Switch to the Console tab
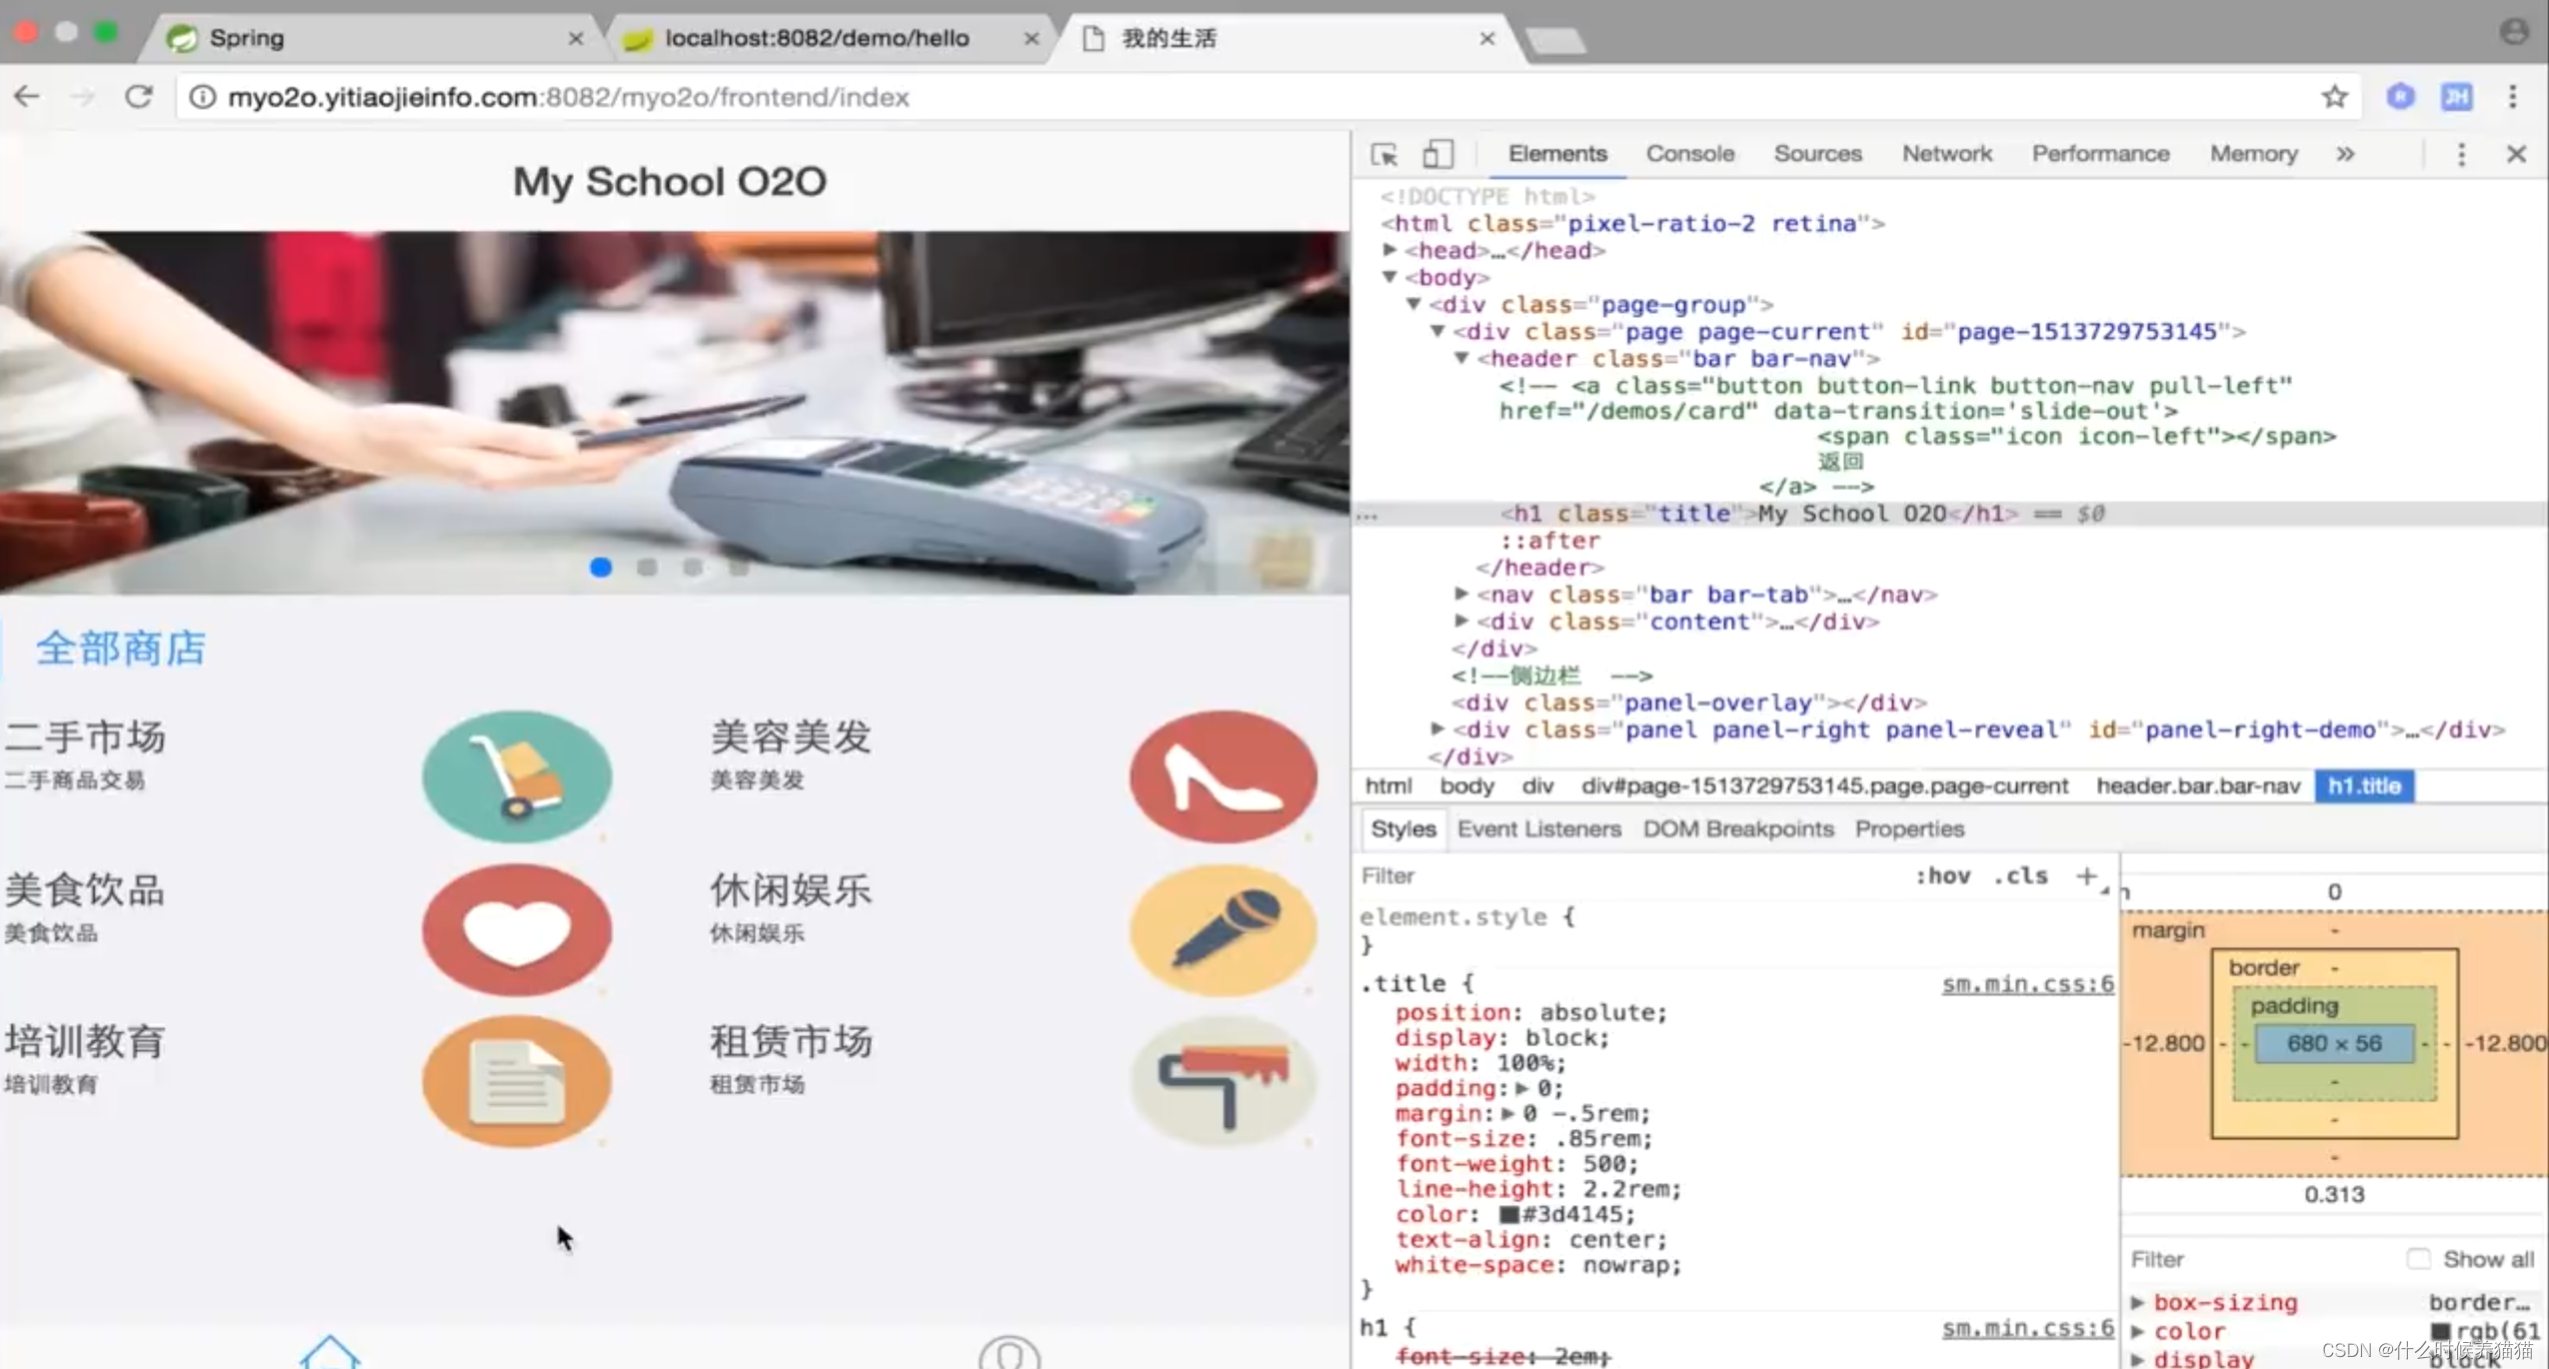 tap(1689, 154)
